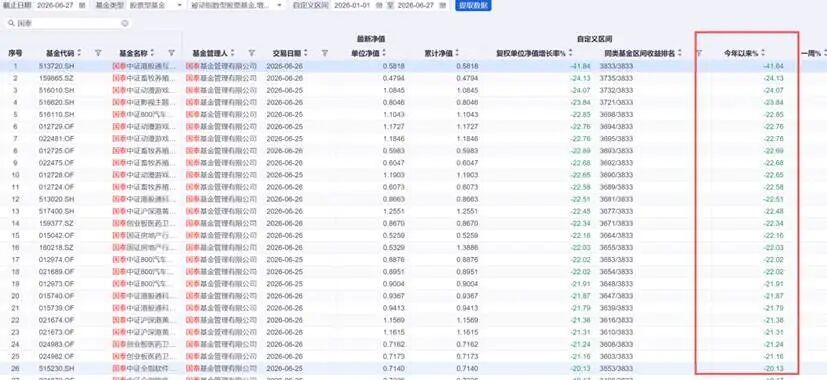Open calendar icon of custom range end date
Screen dimensions: 827x380
pyautogui.click(x=444, y=5)
